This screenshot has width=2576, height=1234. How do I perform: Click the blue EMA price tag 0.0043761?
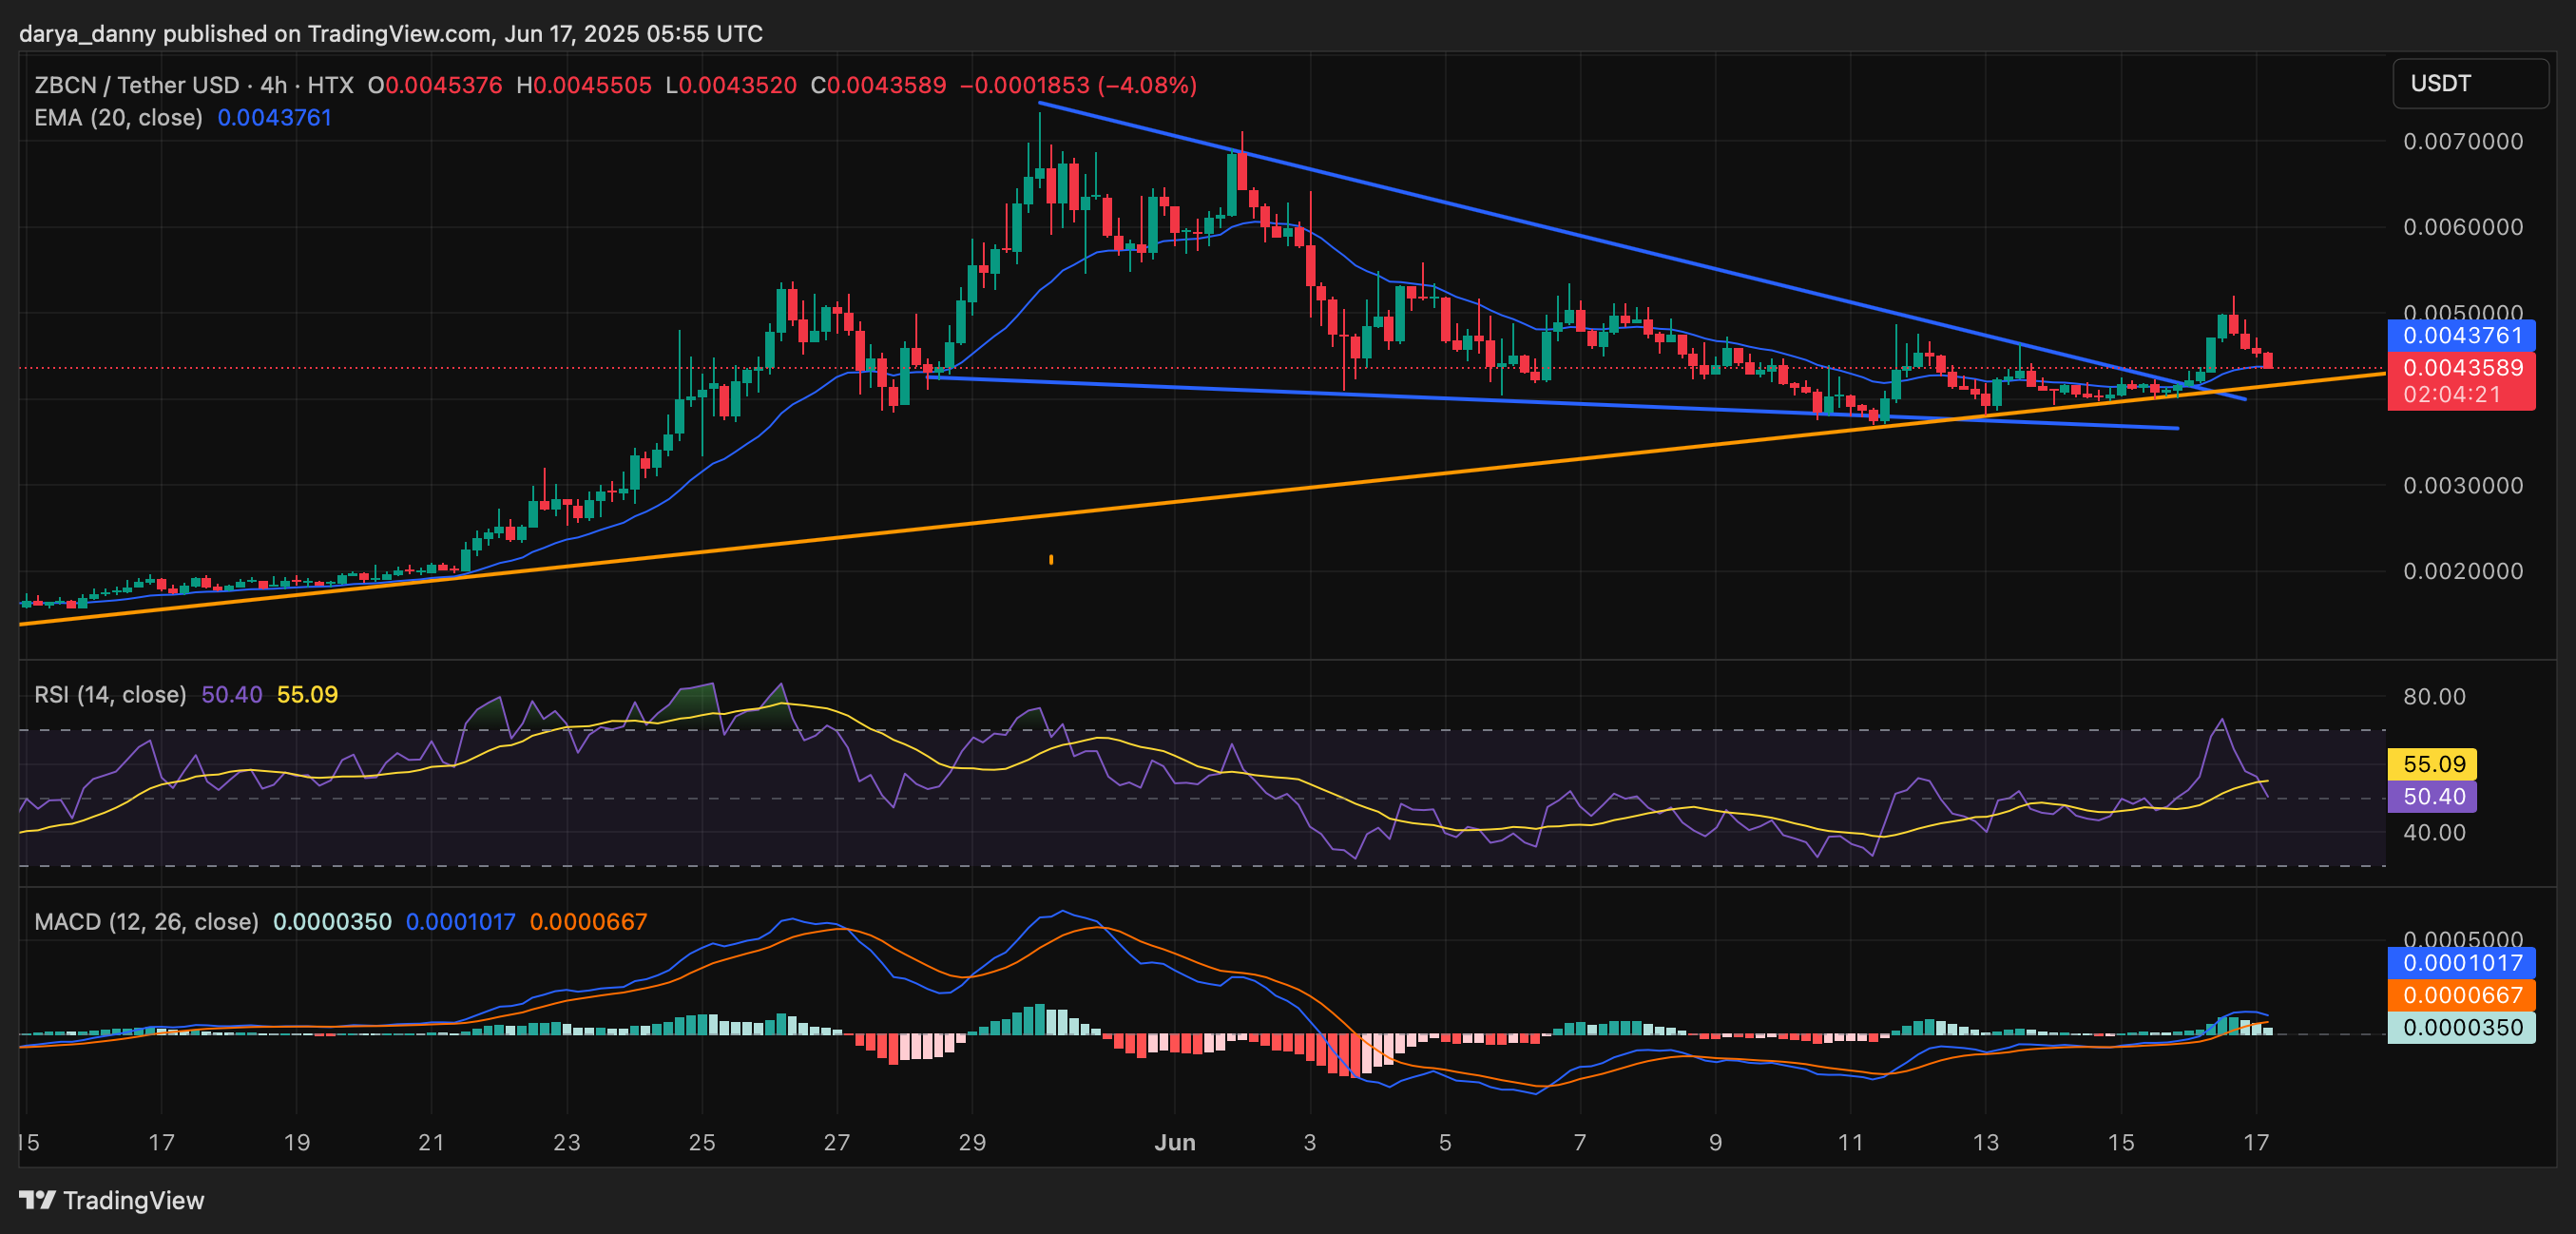coord(2461,335)
